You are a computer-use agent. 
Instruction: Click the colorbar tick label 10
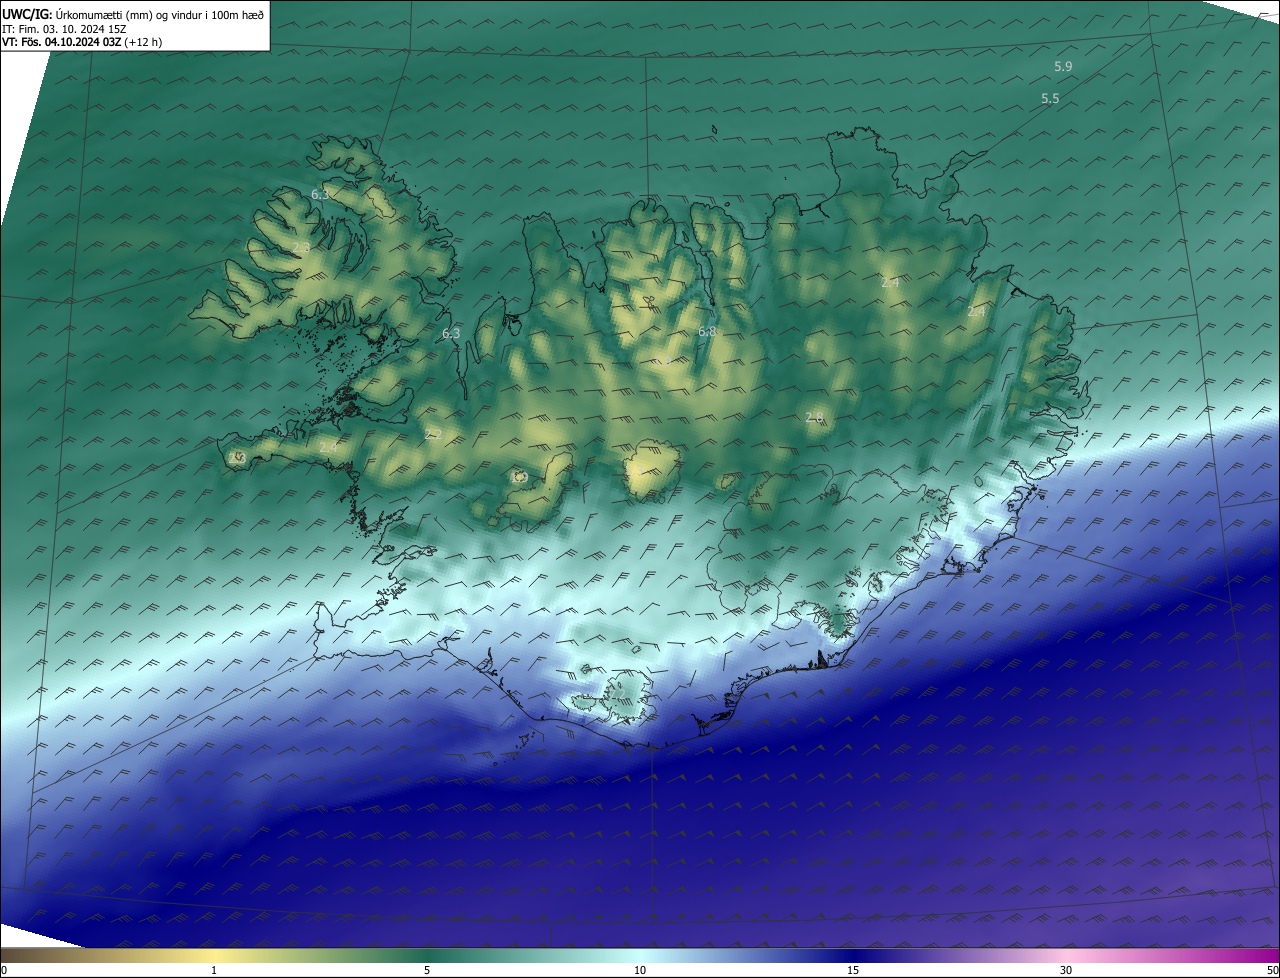640,970
